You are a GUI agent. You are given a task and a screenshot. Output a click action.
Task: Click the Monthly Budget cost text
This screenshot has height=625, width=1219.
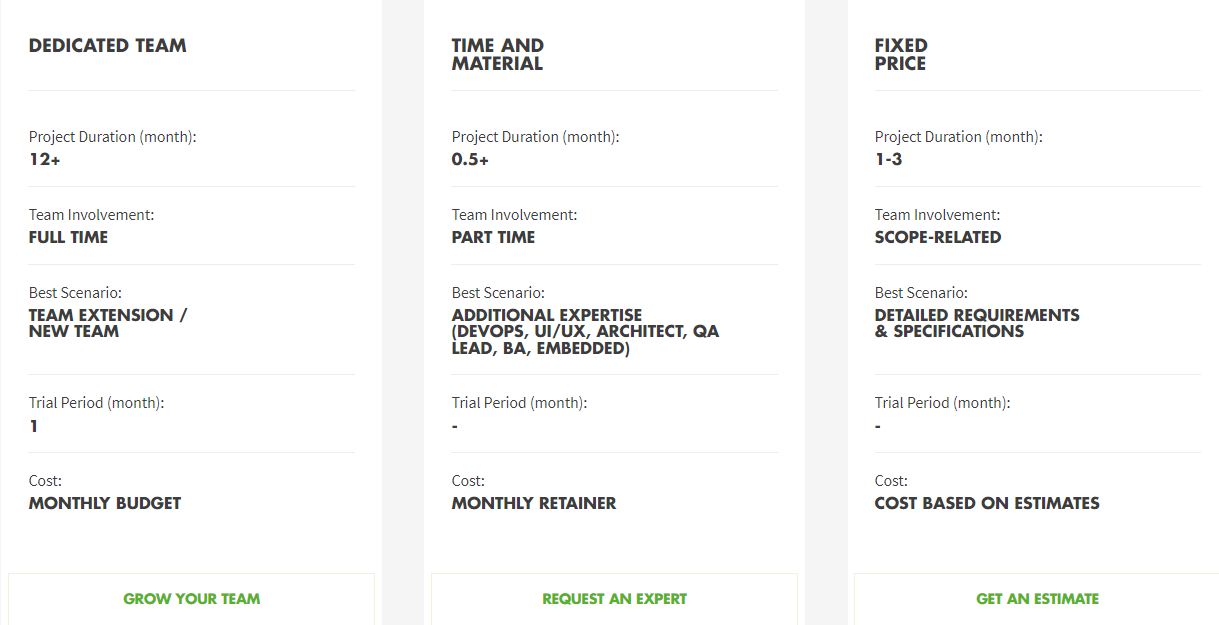105,504
